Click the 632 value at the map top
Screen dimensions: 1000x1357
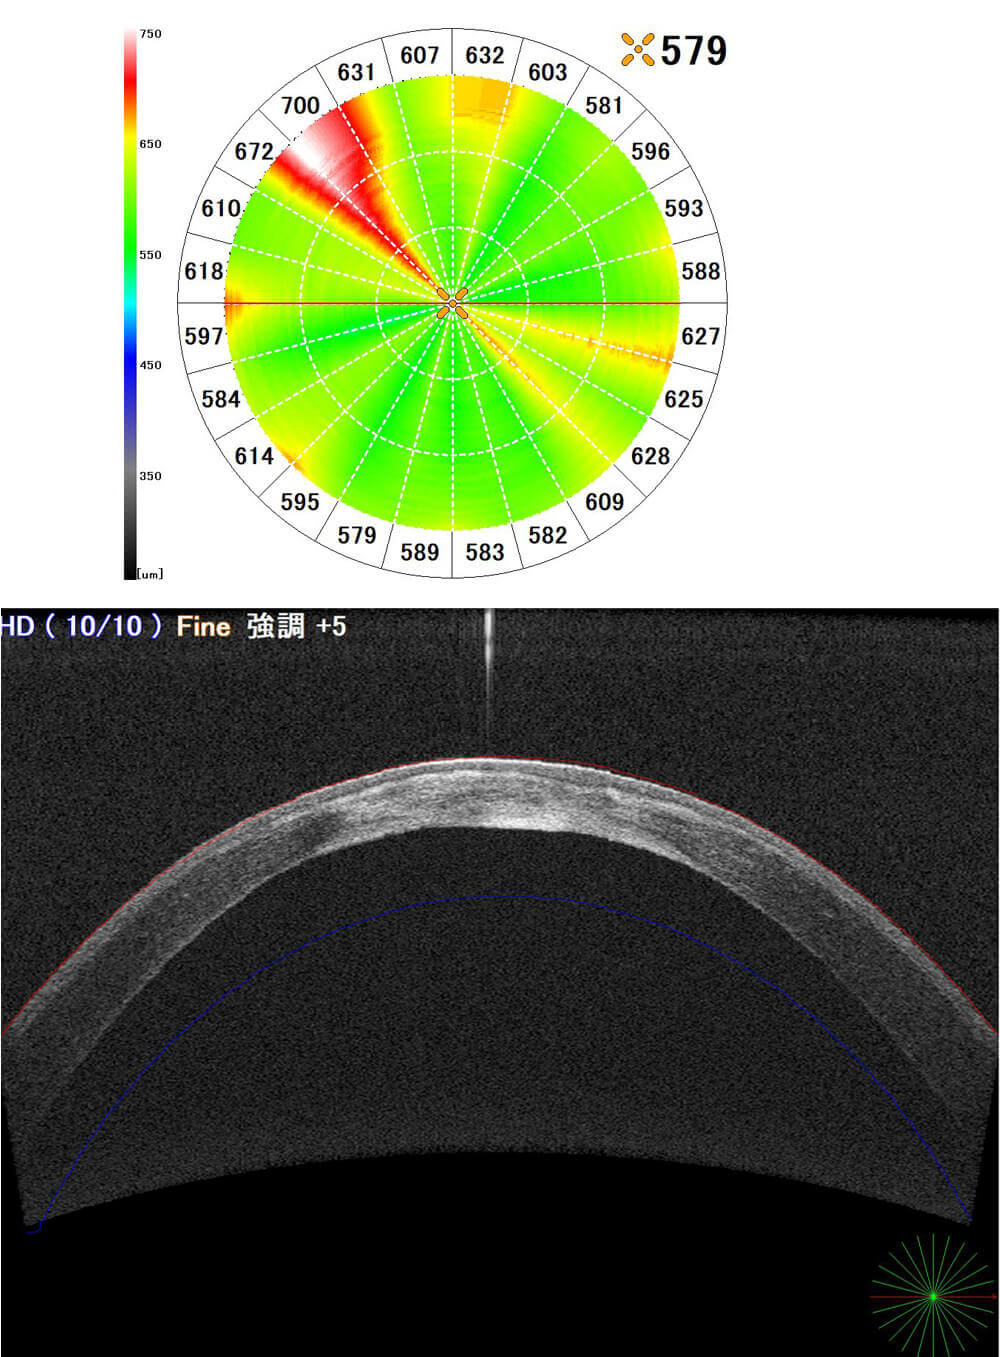coord(485,55)
